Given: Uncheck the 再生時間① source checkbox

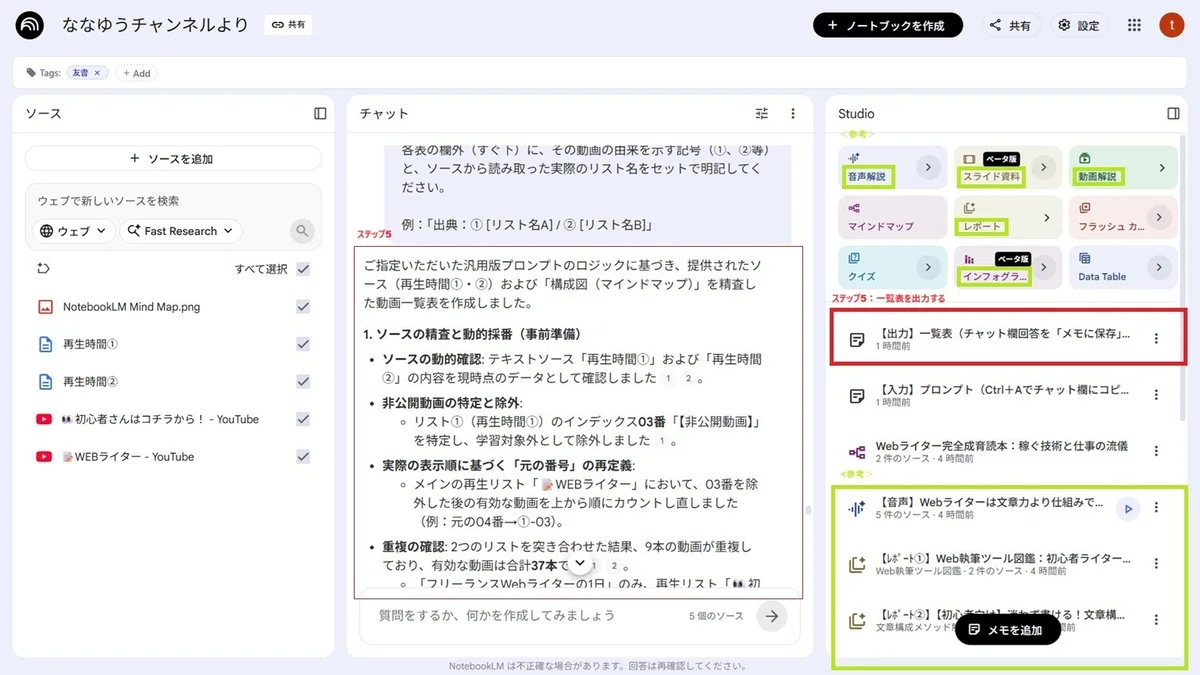Looking at the screenshot, I should (303, 344).
